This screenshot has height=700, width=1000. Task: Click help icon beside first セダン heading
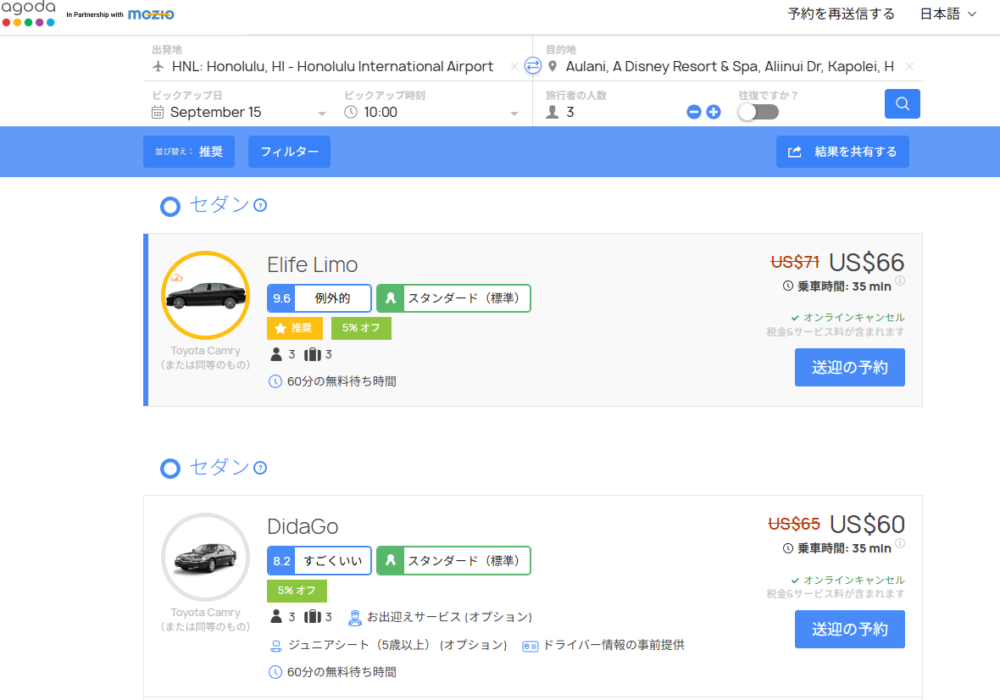click(260, 206)
